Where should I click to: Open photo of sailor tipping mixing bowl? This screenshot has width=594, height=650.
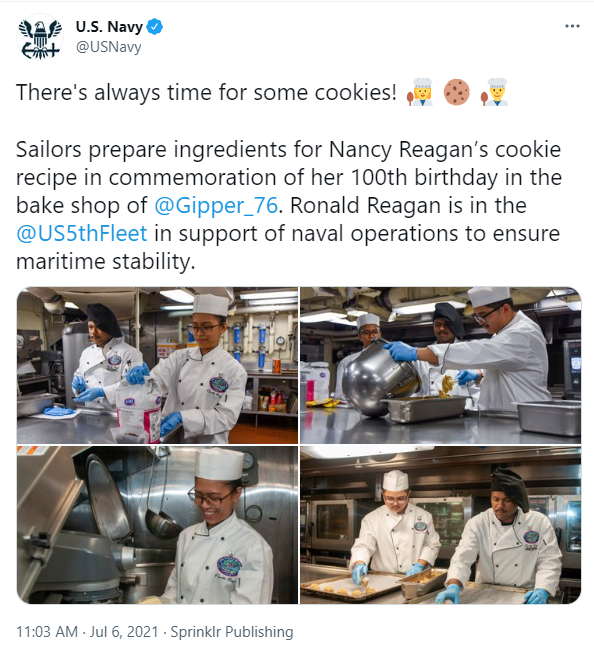[x=441, y=365]
